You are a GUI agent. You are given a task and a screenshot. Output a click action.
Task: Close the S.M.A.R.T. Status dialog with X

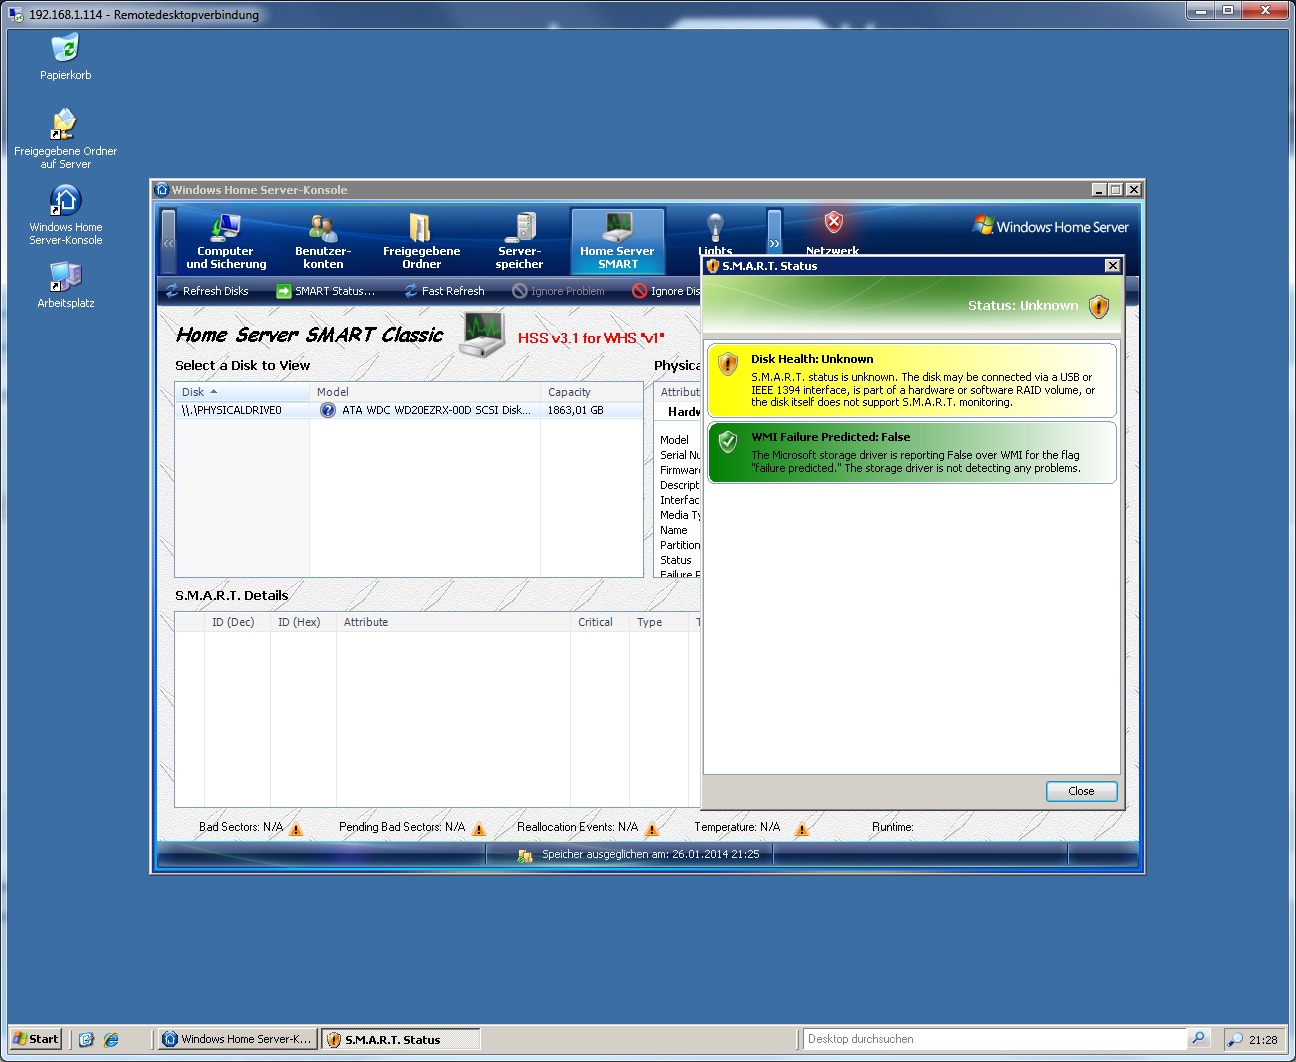coord(1112,265)
